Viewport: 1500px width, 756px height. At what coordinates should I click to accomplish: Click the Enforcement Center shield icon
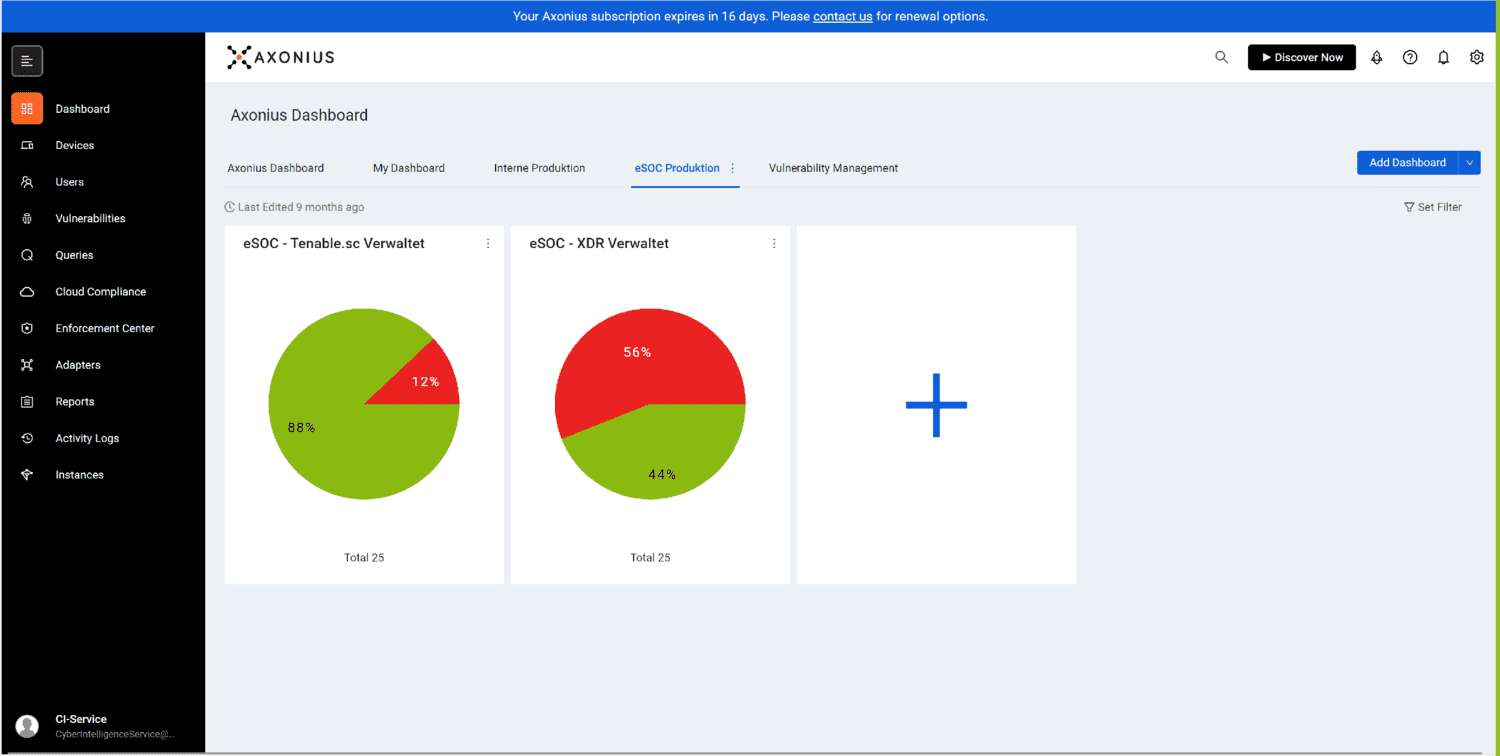coord(27,328)
